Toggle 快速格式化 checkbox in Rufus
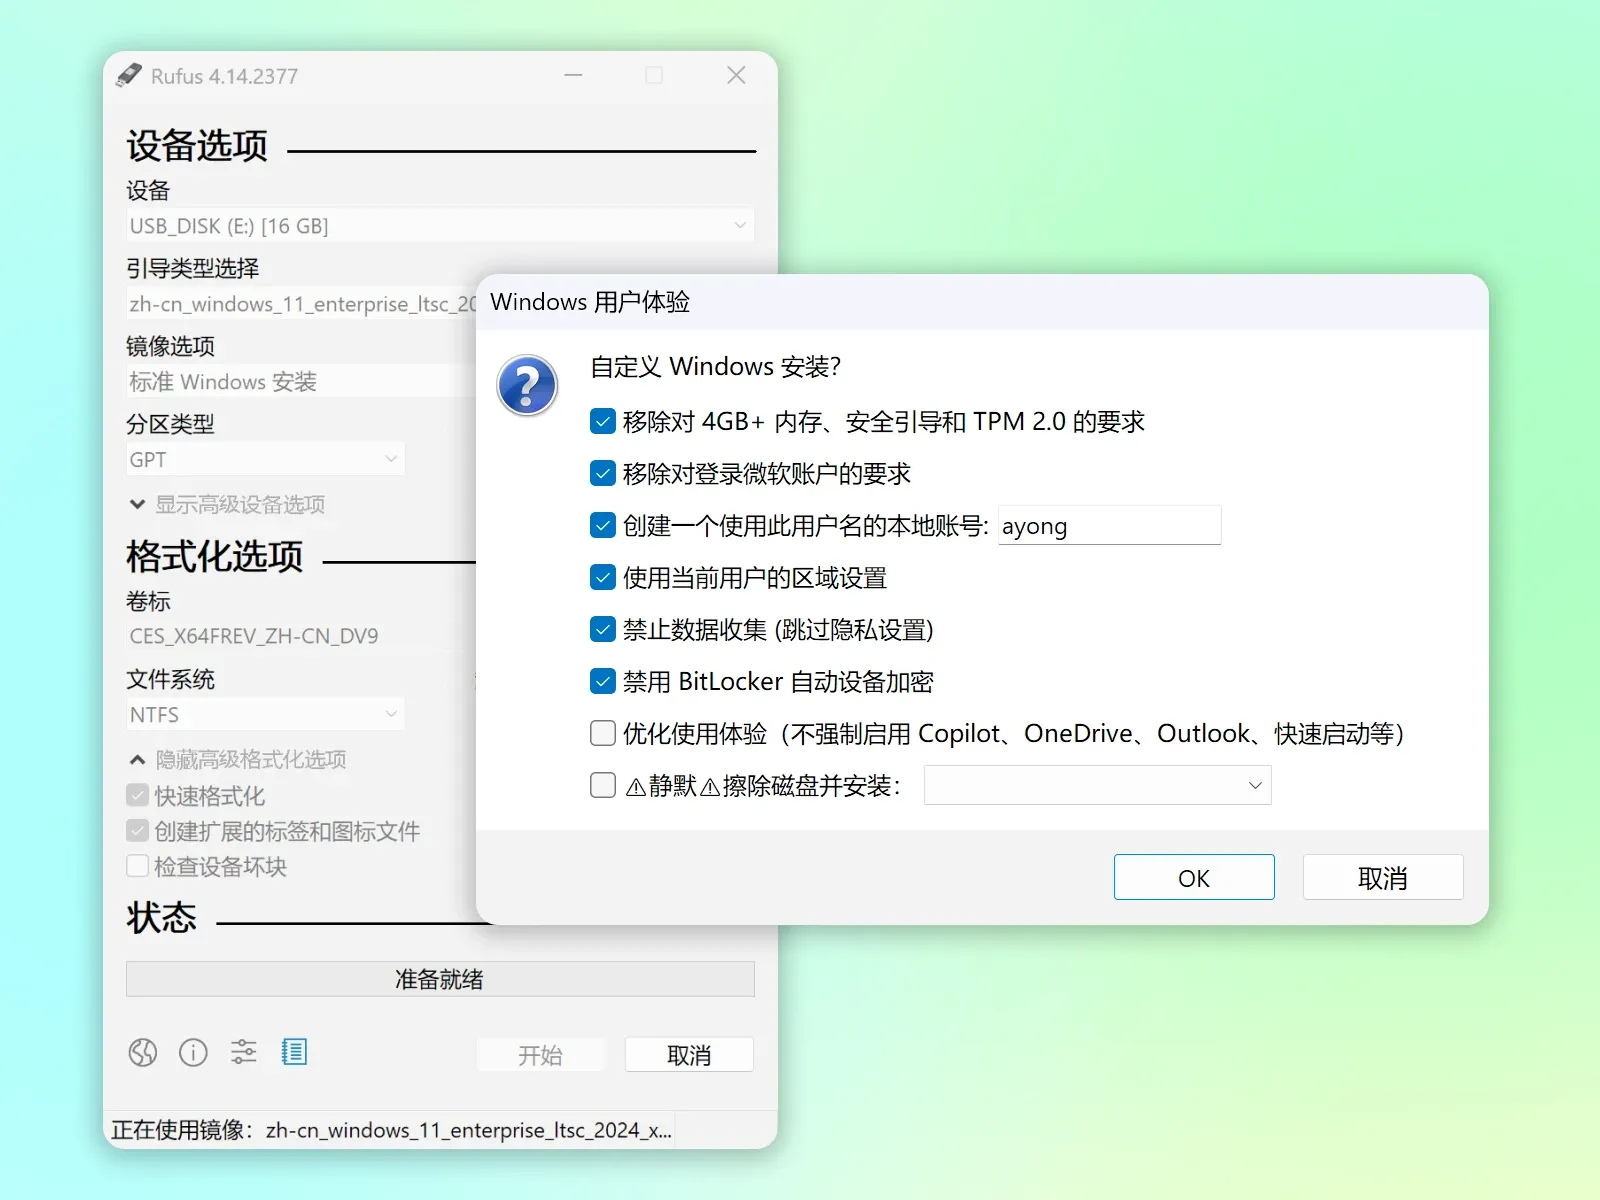This screenshot has width=1600, height=1200. coord(138,796)
